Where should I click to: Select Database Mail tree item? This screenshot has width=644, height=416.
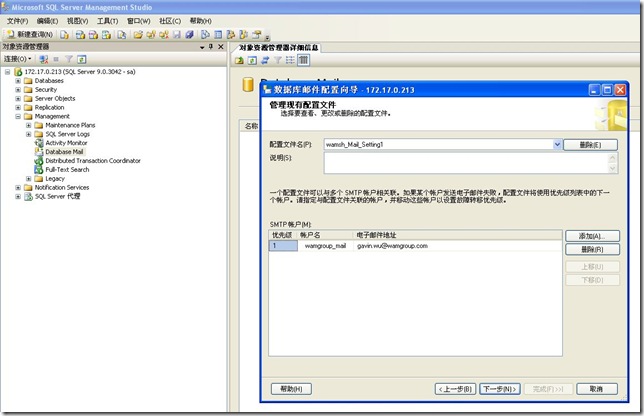click(x=64, y=152)
